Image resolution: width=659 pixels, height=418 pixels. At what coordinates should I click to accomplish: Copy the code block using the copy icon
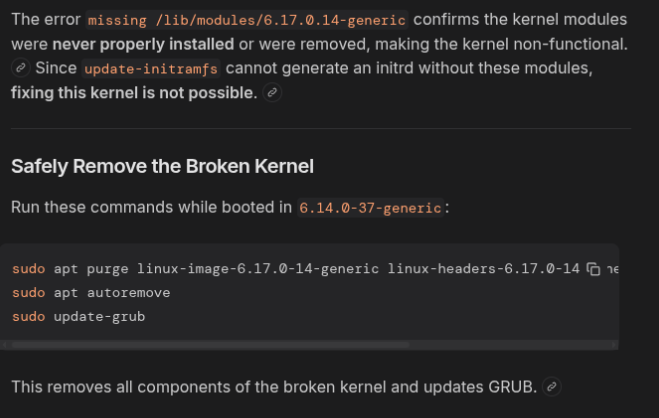[x=594, y=269]
